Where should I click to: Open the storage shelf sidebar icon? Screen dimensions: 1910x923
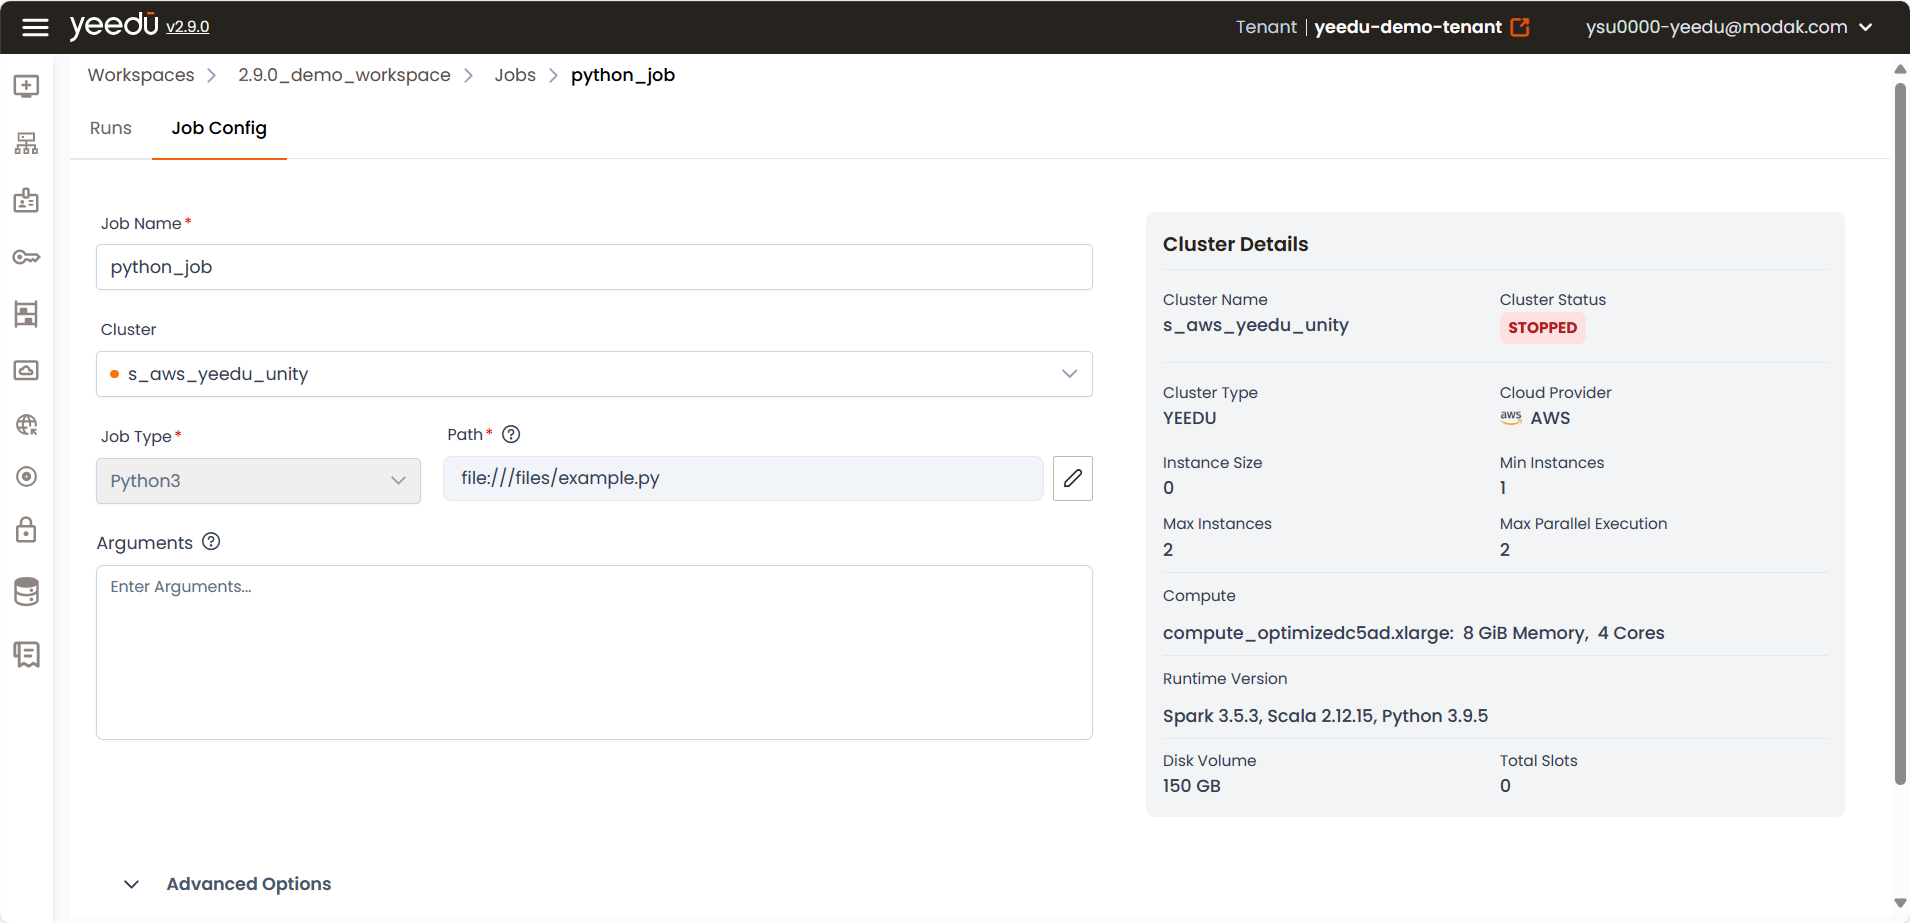click(x=27, y=314)
